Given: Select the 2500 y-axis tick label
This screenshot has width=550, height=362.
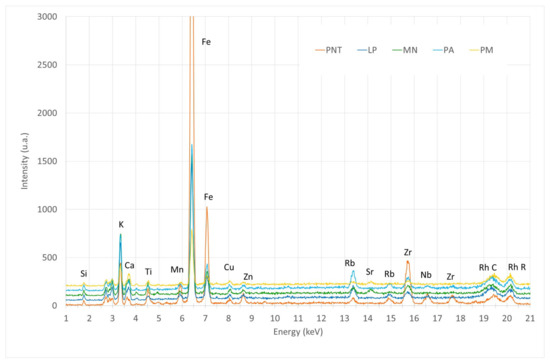Looking at the screenshot, I should [47, 65].
